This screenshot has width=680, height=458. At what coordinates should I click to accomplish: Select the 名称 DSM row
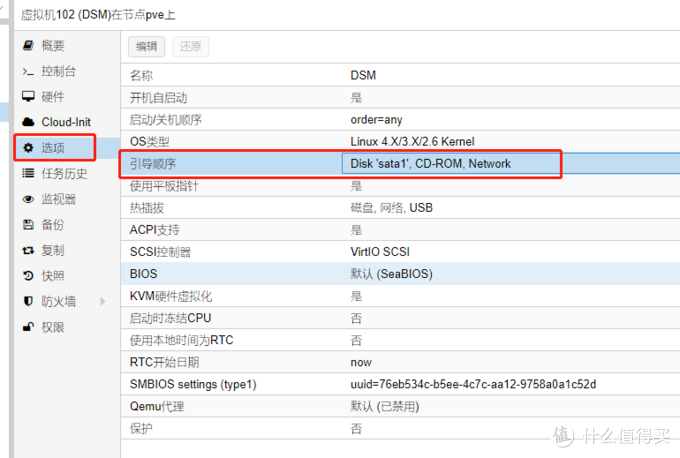click(x=400, y=75)
